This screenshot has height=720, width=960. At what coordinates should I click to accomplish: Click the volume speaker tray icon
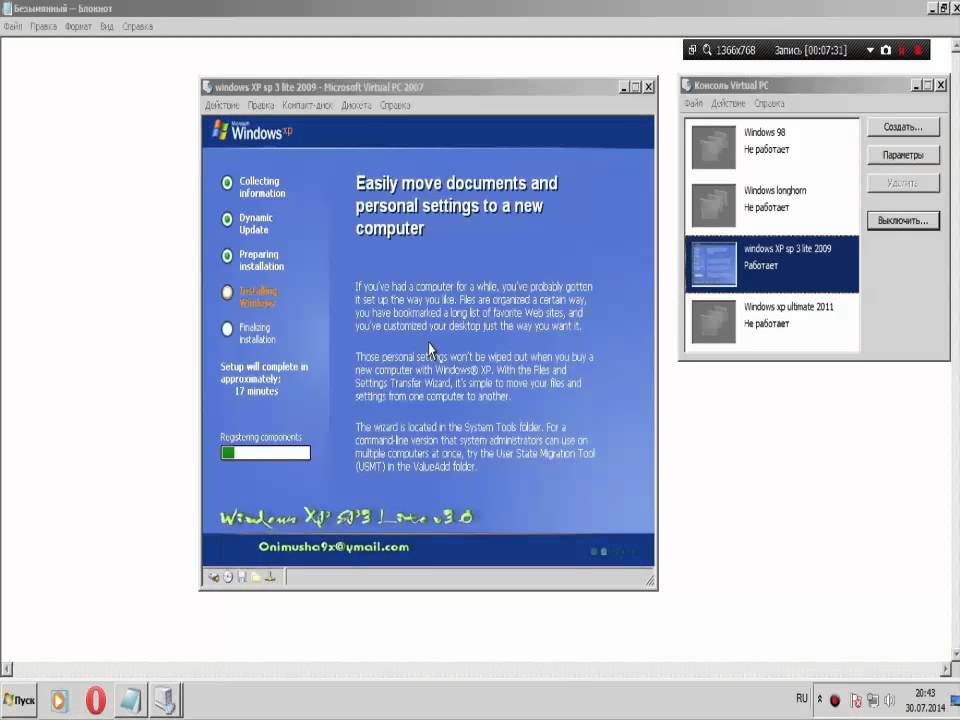890,700
